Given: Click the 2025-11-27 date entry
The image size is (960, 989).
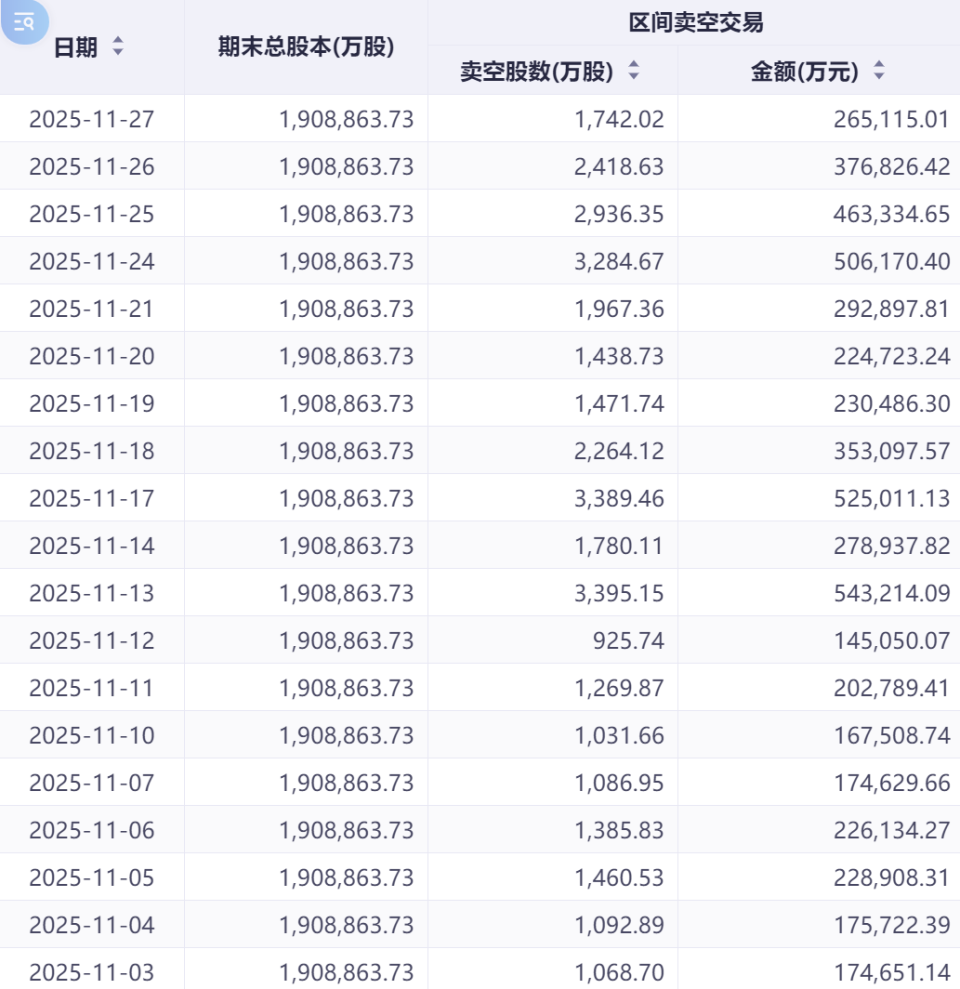Looking at the screenshot, I should tap(92, 119).
